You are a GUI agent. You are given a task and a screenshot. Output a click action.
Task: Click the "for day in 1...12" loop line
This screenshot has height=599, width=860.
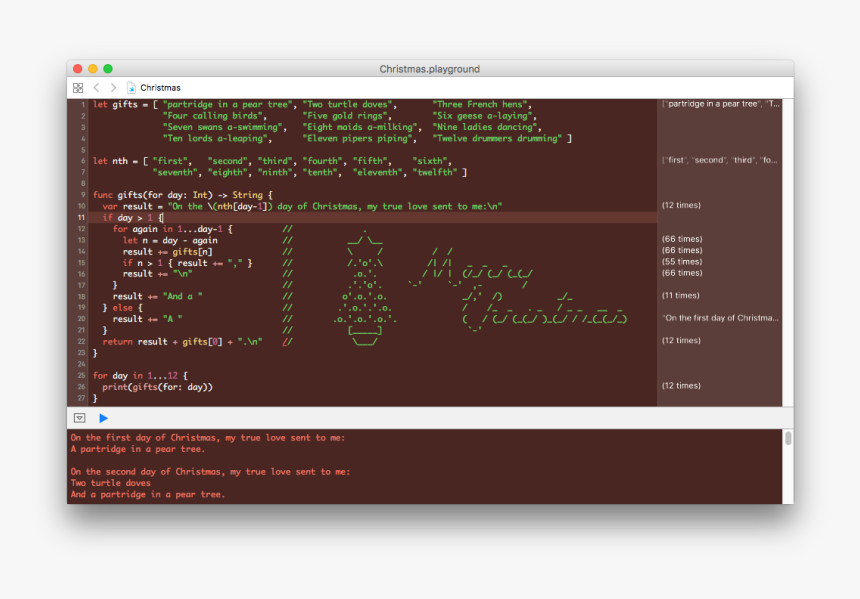point(140,376)
